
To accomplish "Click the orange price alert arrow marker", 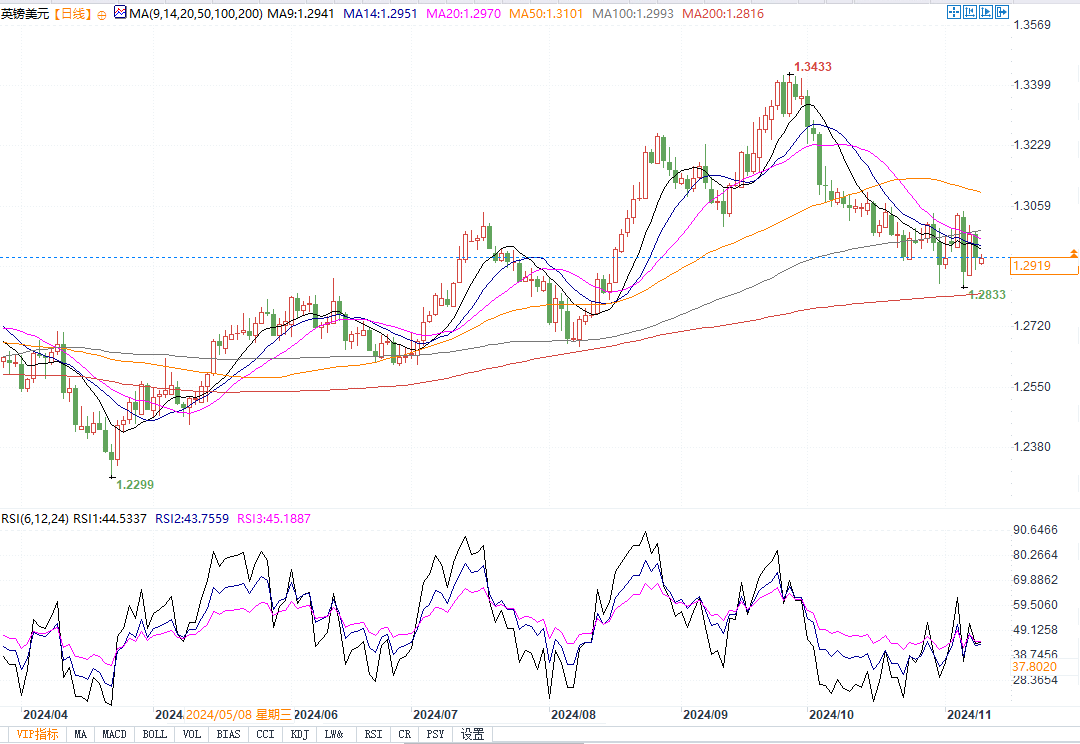I will click(1073, 254).
